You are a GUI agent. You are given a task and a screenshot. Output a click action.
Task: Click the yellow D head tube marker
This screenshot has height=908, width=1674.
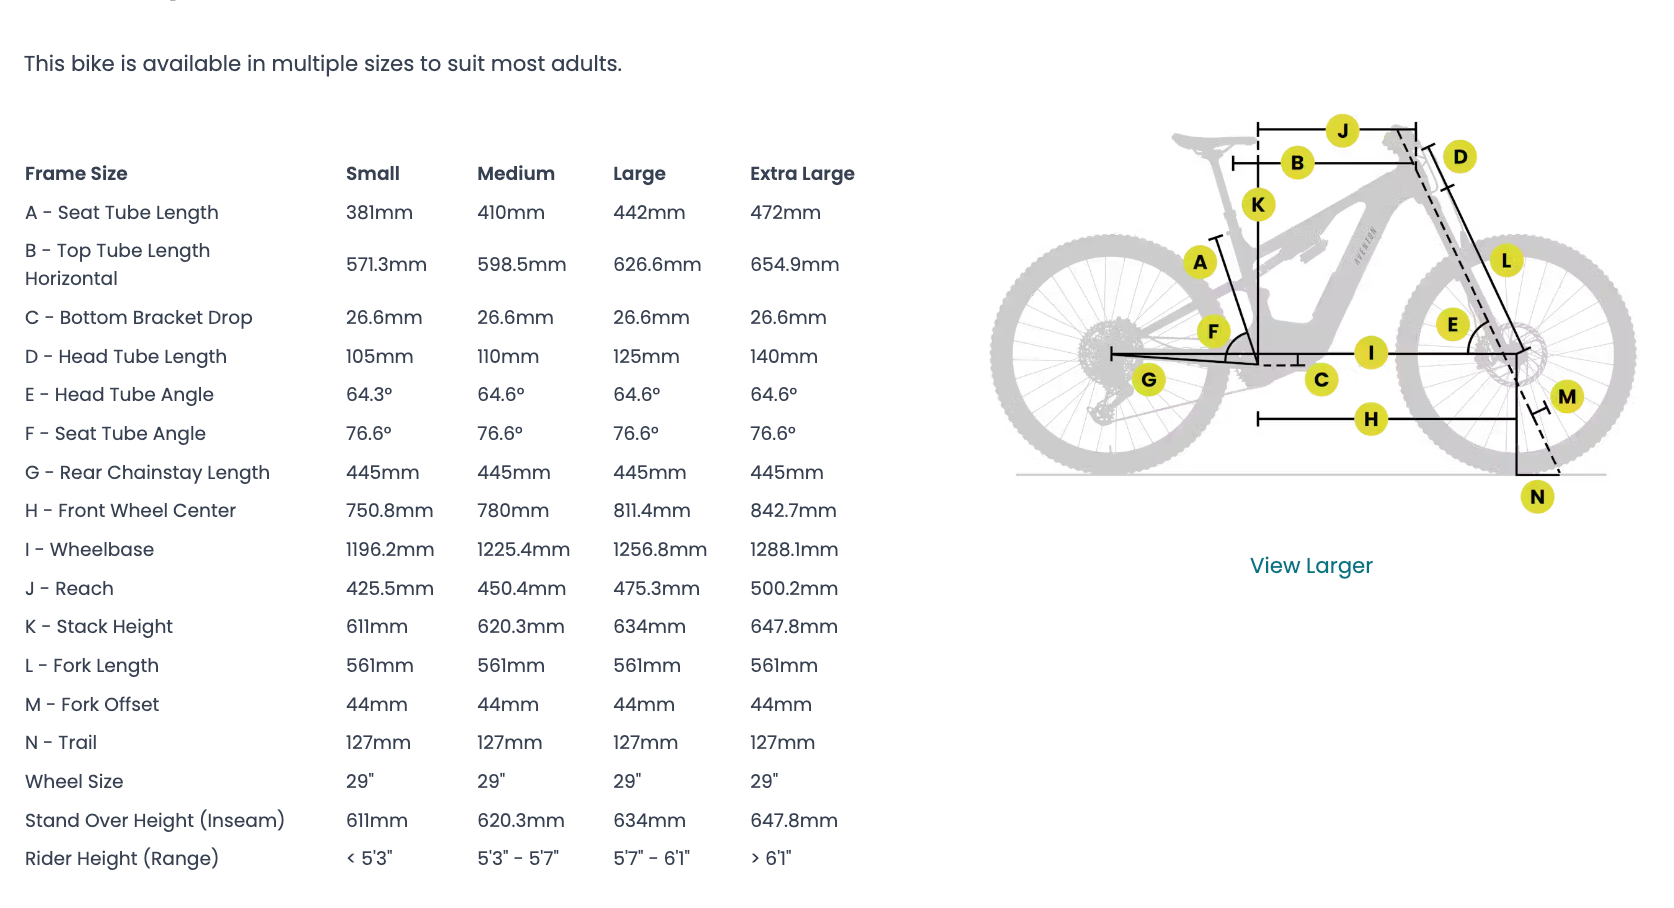point(1460,156)
